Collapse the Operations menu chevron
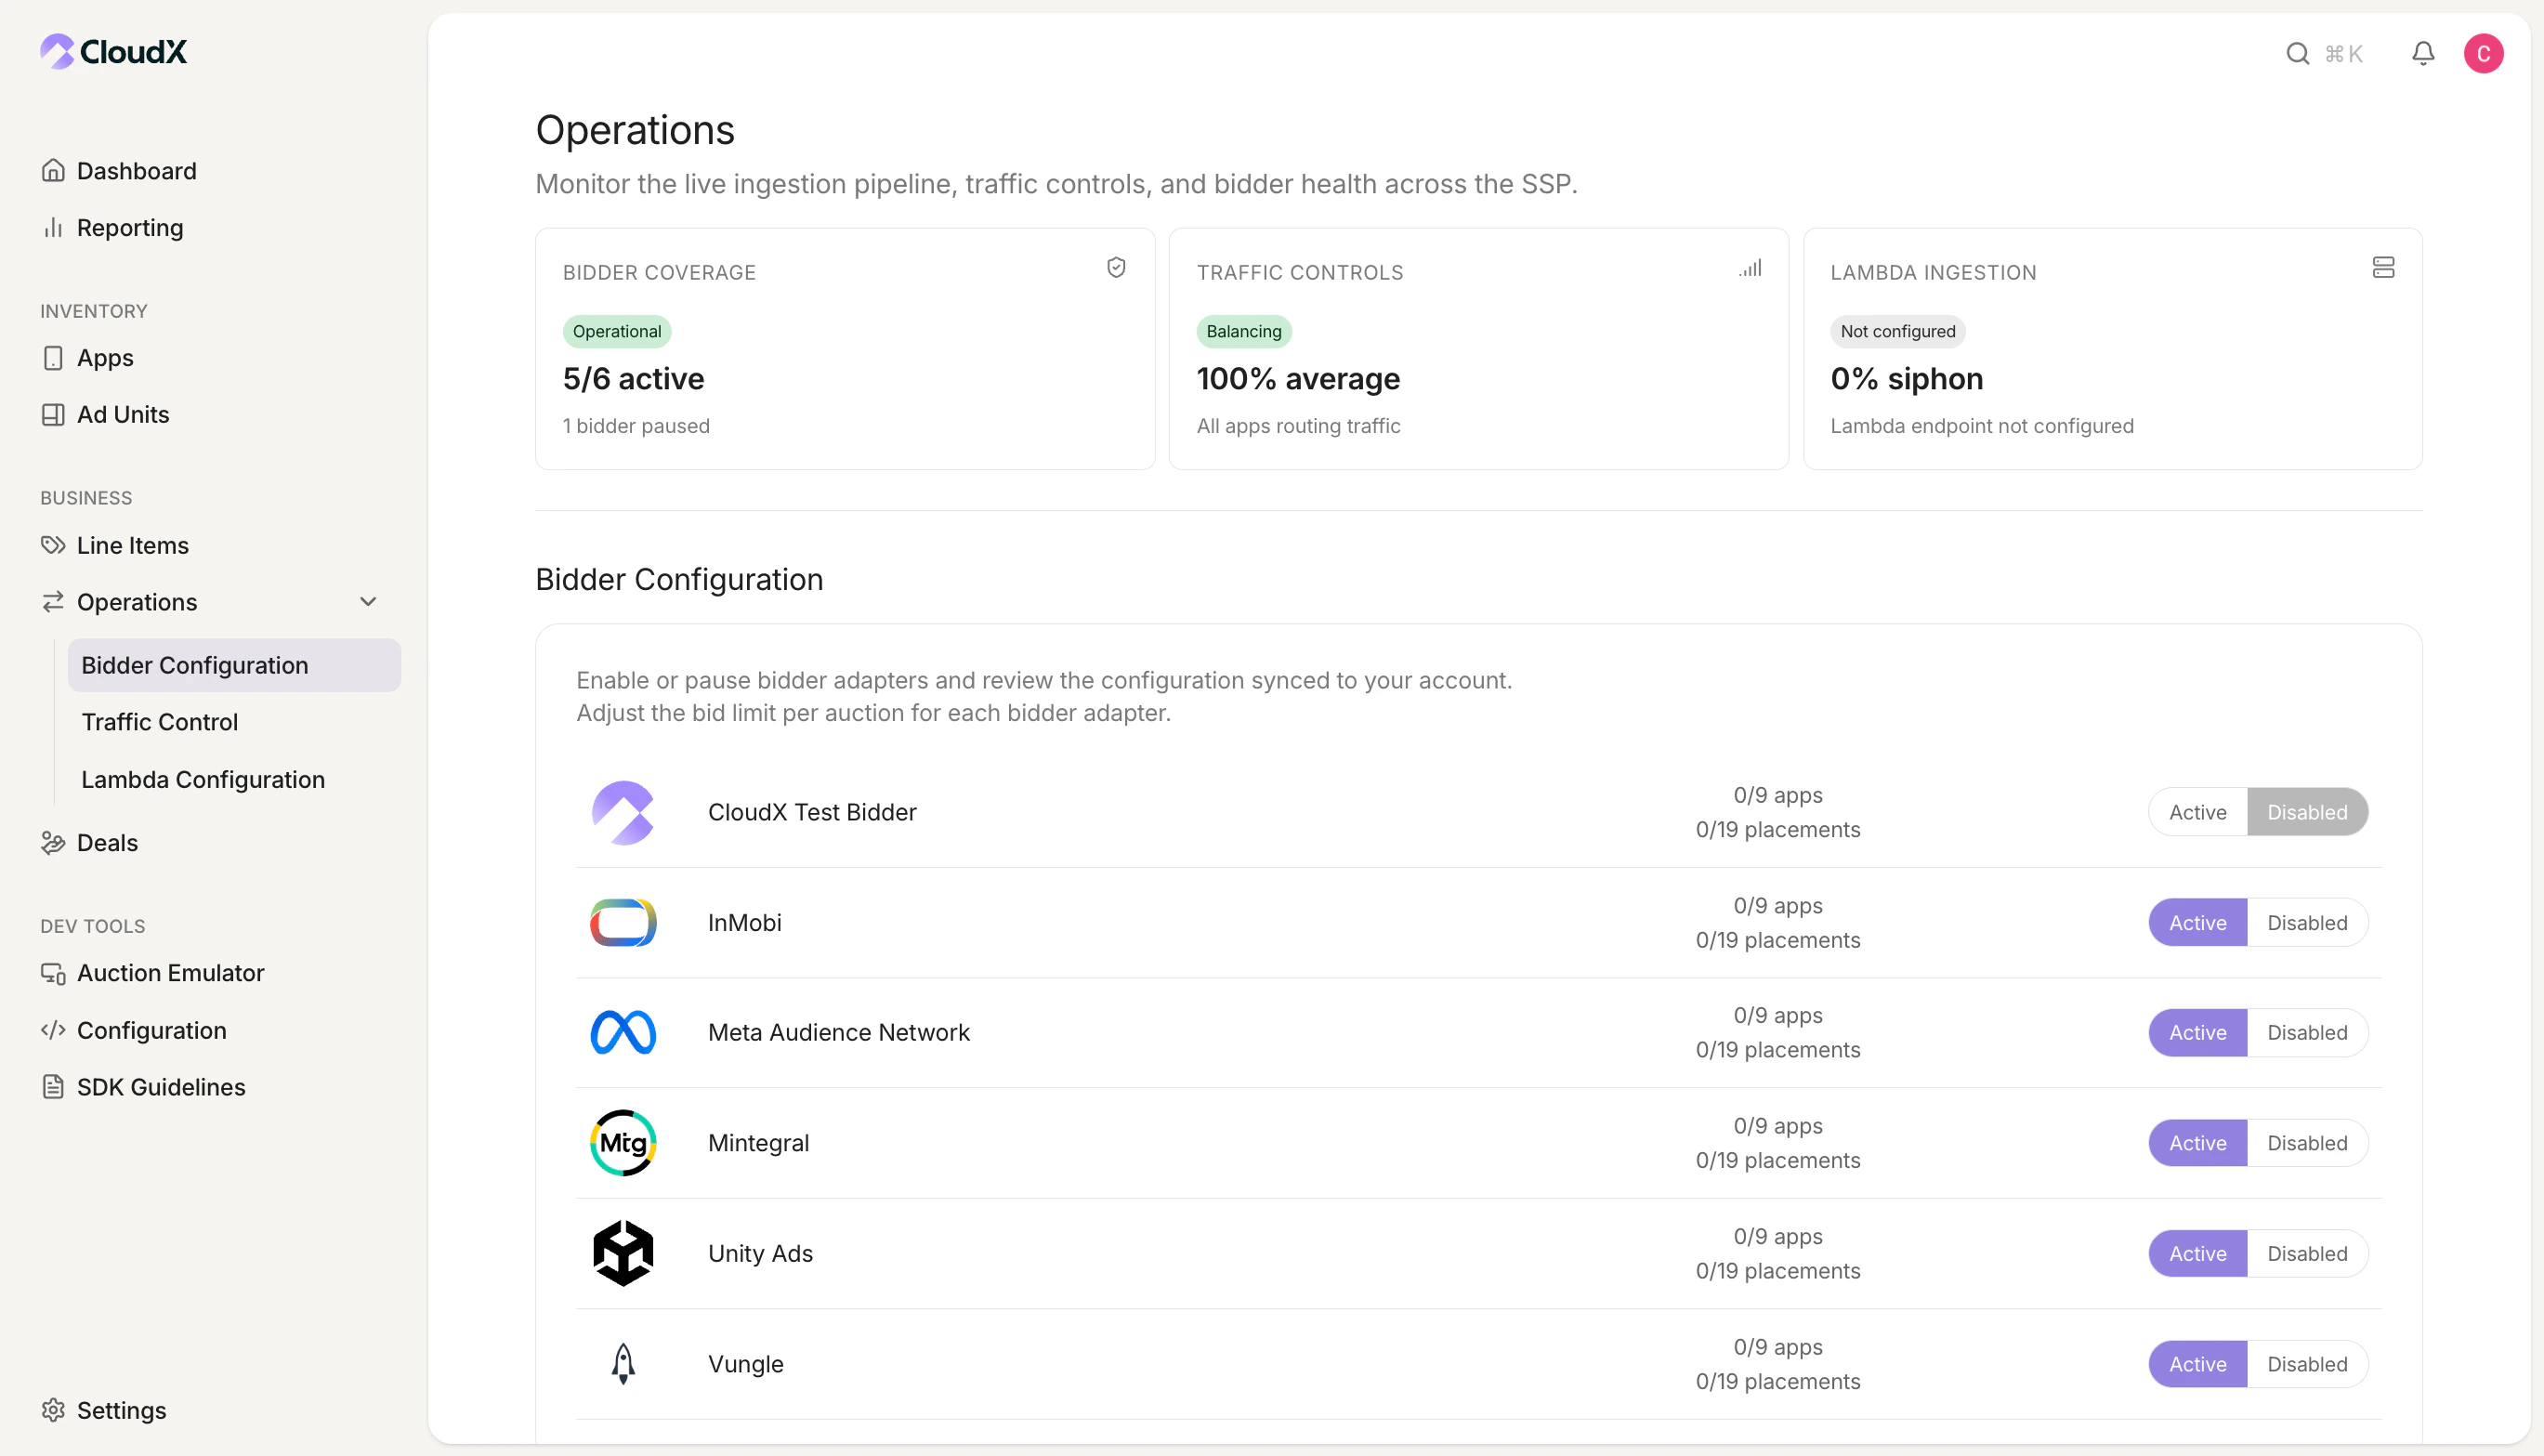This screenshot has width=2544, height=1456. tap(368, 602)
